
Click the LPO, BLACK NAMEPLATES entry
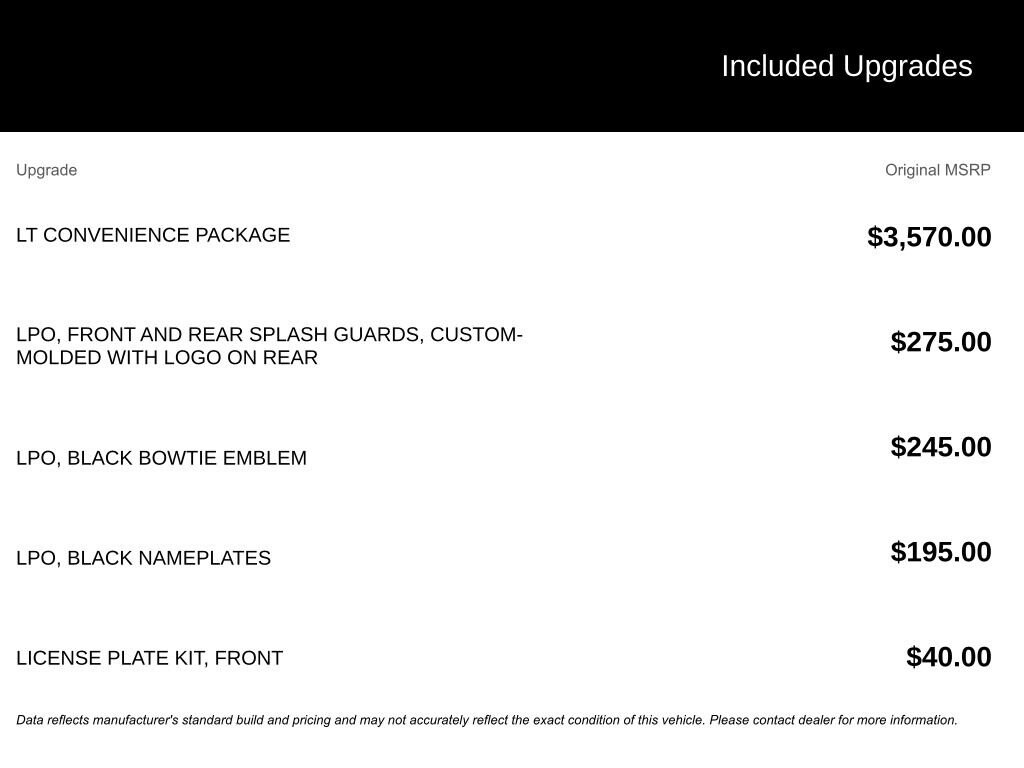pos(143,558)
